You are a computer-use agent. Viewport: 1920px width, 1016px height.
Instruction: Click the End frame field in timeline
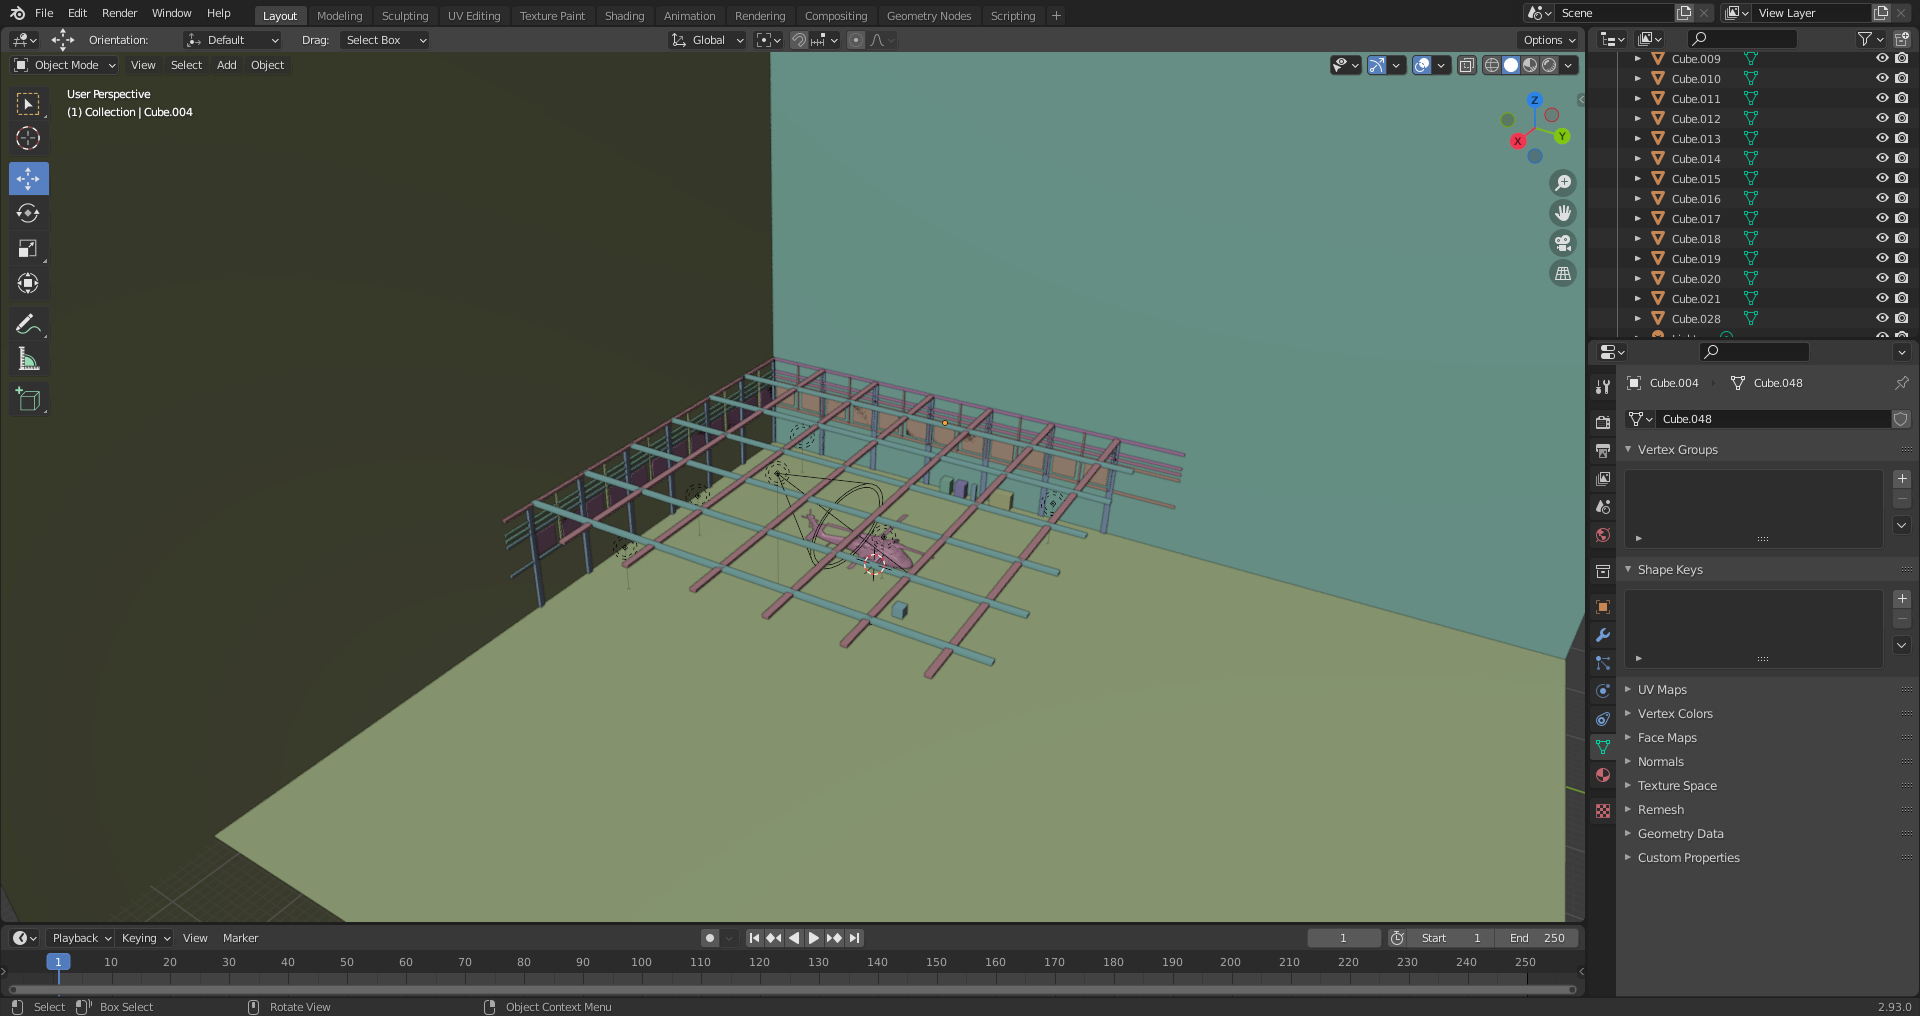click(x=1537, y=938)
